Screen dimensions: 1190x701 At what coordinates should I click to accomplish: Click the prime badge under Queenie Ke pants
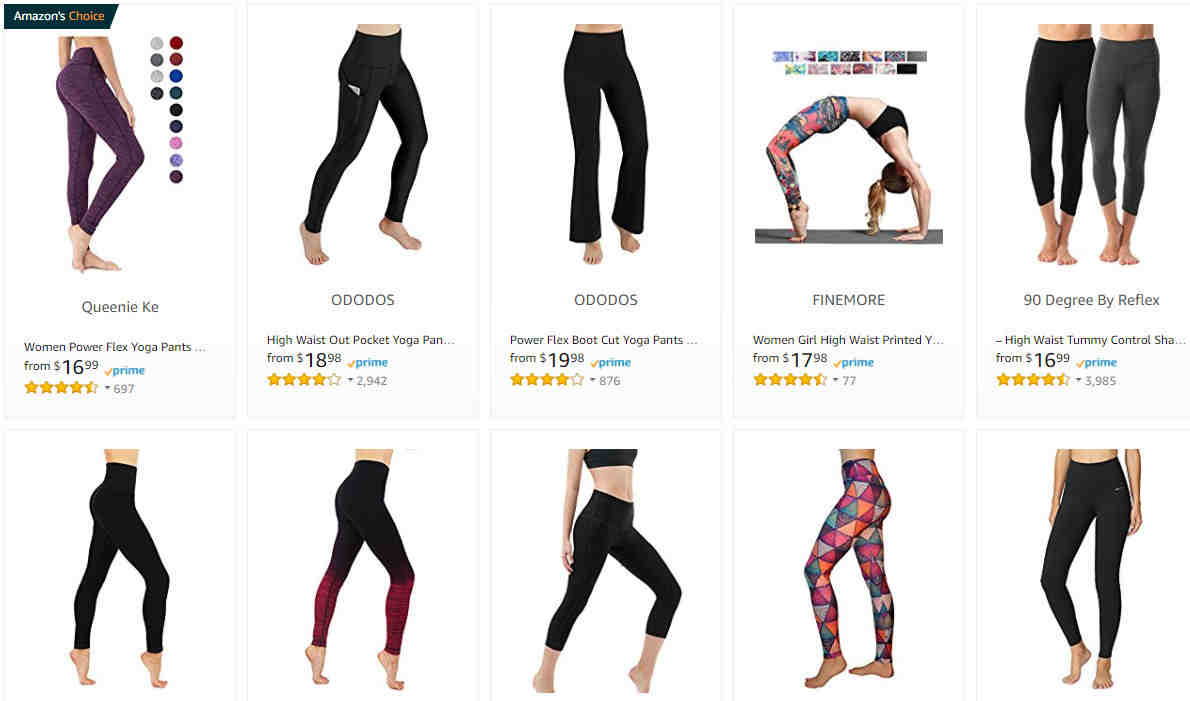tap(124, 370)
